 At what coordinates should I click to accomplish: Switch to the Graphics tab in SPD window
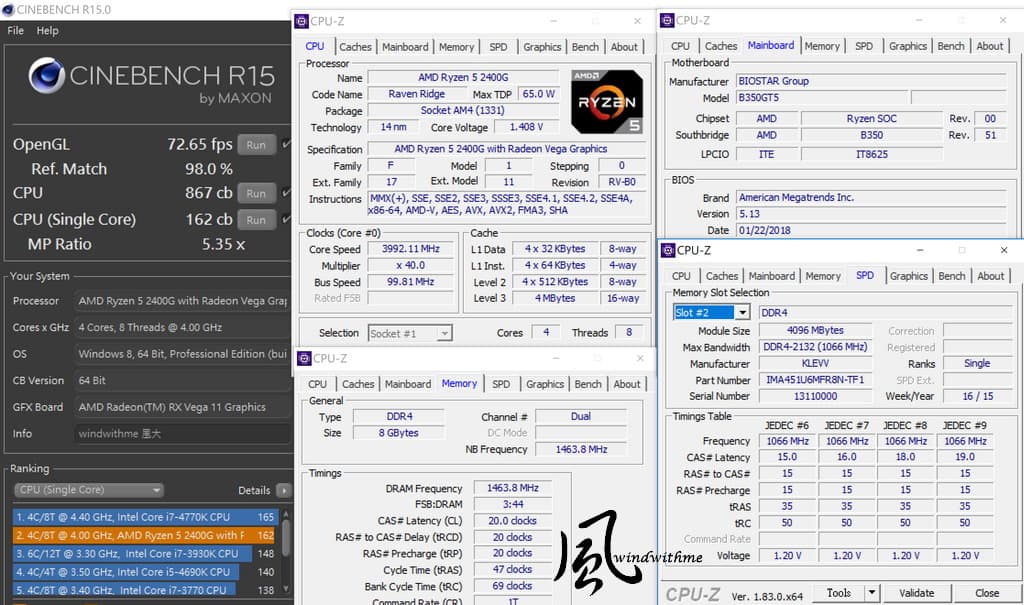point(908,276)
